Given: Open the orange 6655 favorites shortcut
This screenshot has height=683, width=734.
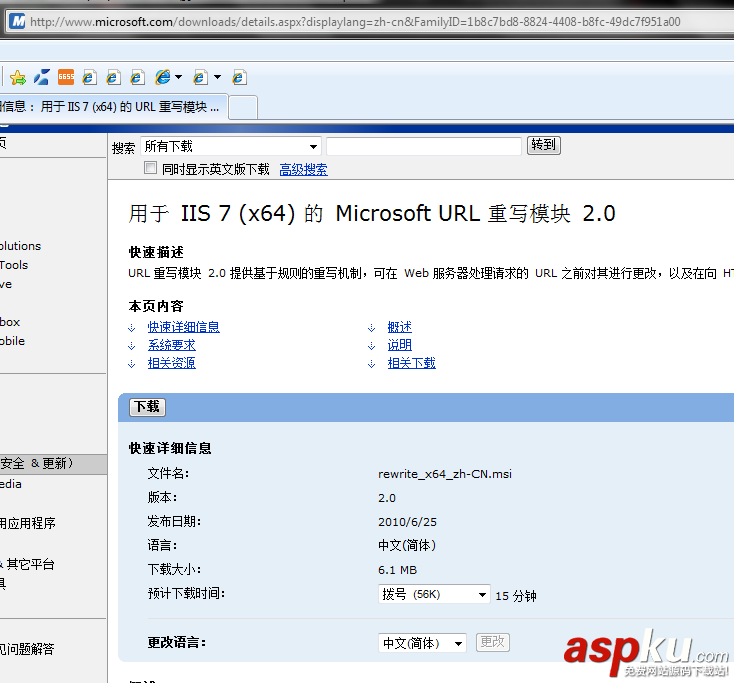Looking at the screenshot, I should 66,77.
